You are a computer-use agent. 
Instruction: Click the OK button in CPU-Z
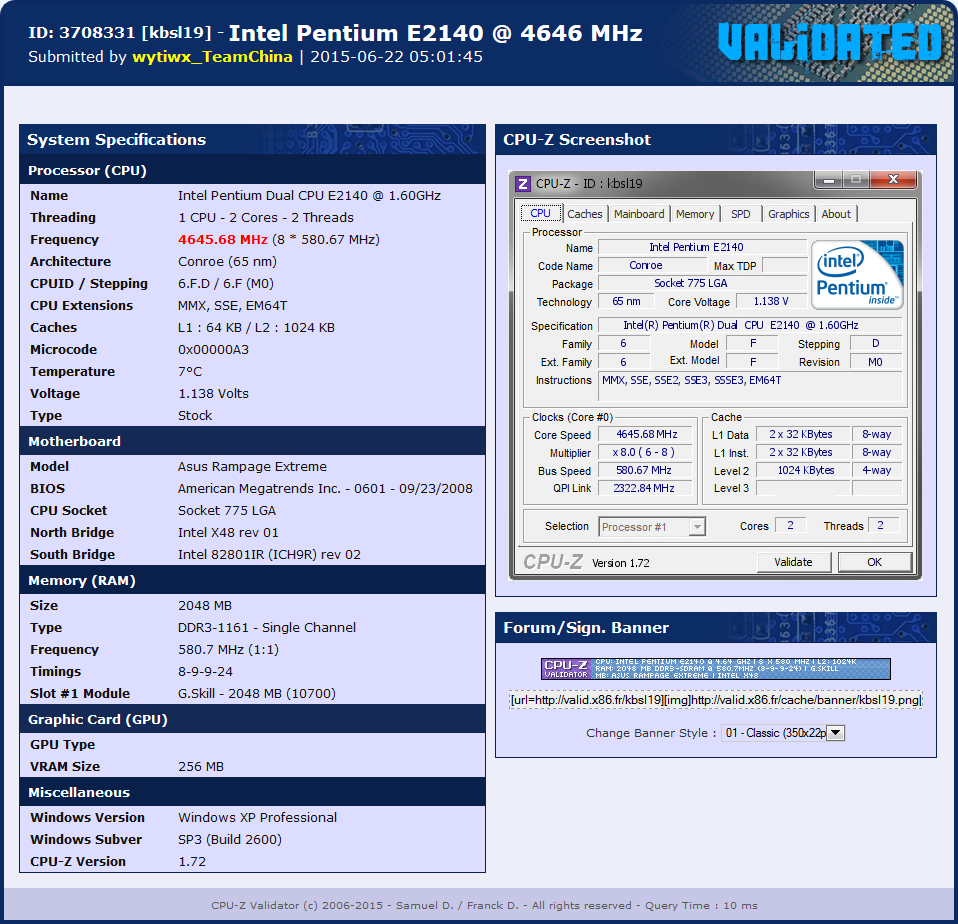click(874, 562)
